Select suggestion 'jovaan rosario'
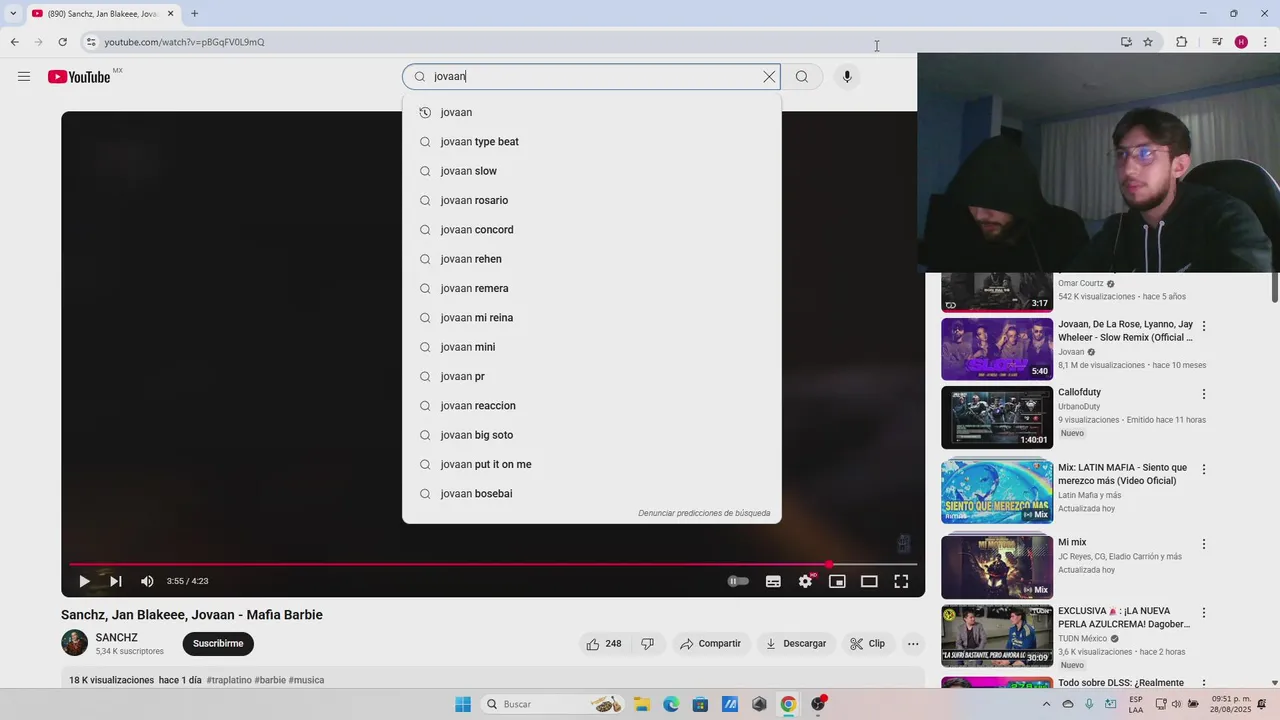Image resolution: width=1280 pixels, height=720 pixels. click(592, 200)
